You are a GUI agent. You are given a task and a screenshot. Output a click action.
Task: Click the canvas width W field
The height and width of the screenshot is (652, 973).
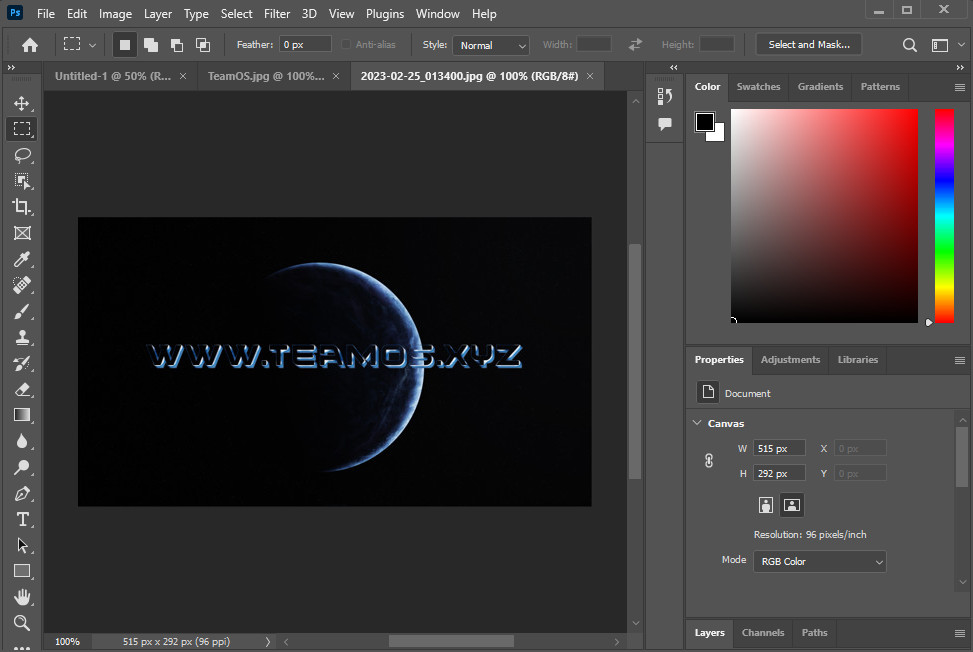click(779, 449)
